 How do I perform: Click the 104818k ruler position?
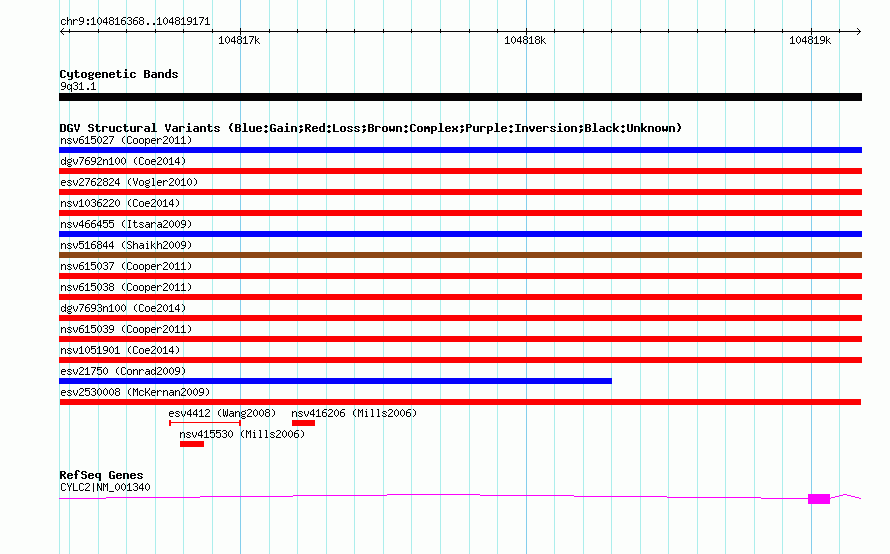click(525, 40)
